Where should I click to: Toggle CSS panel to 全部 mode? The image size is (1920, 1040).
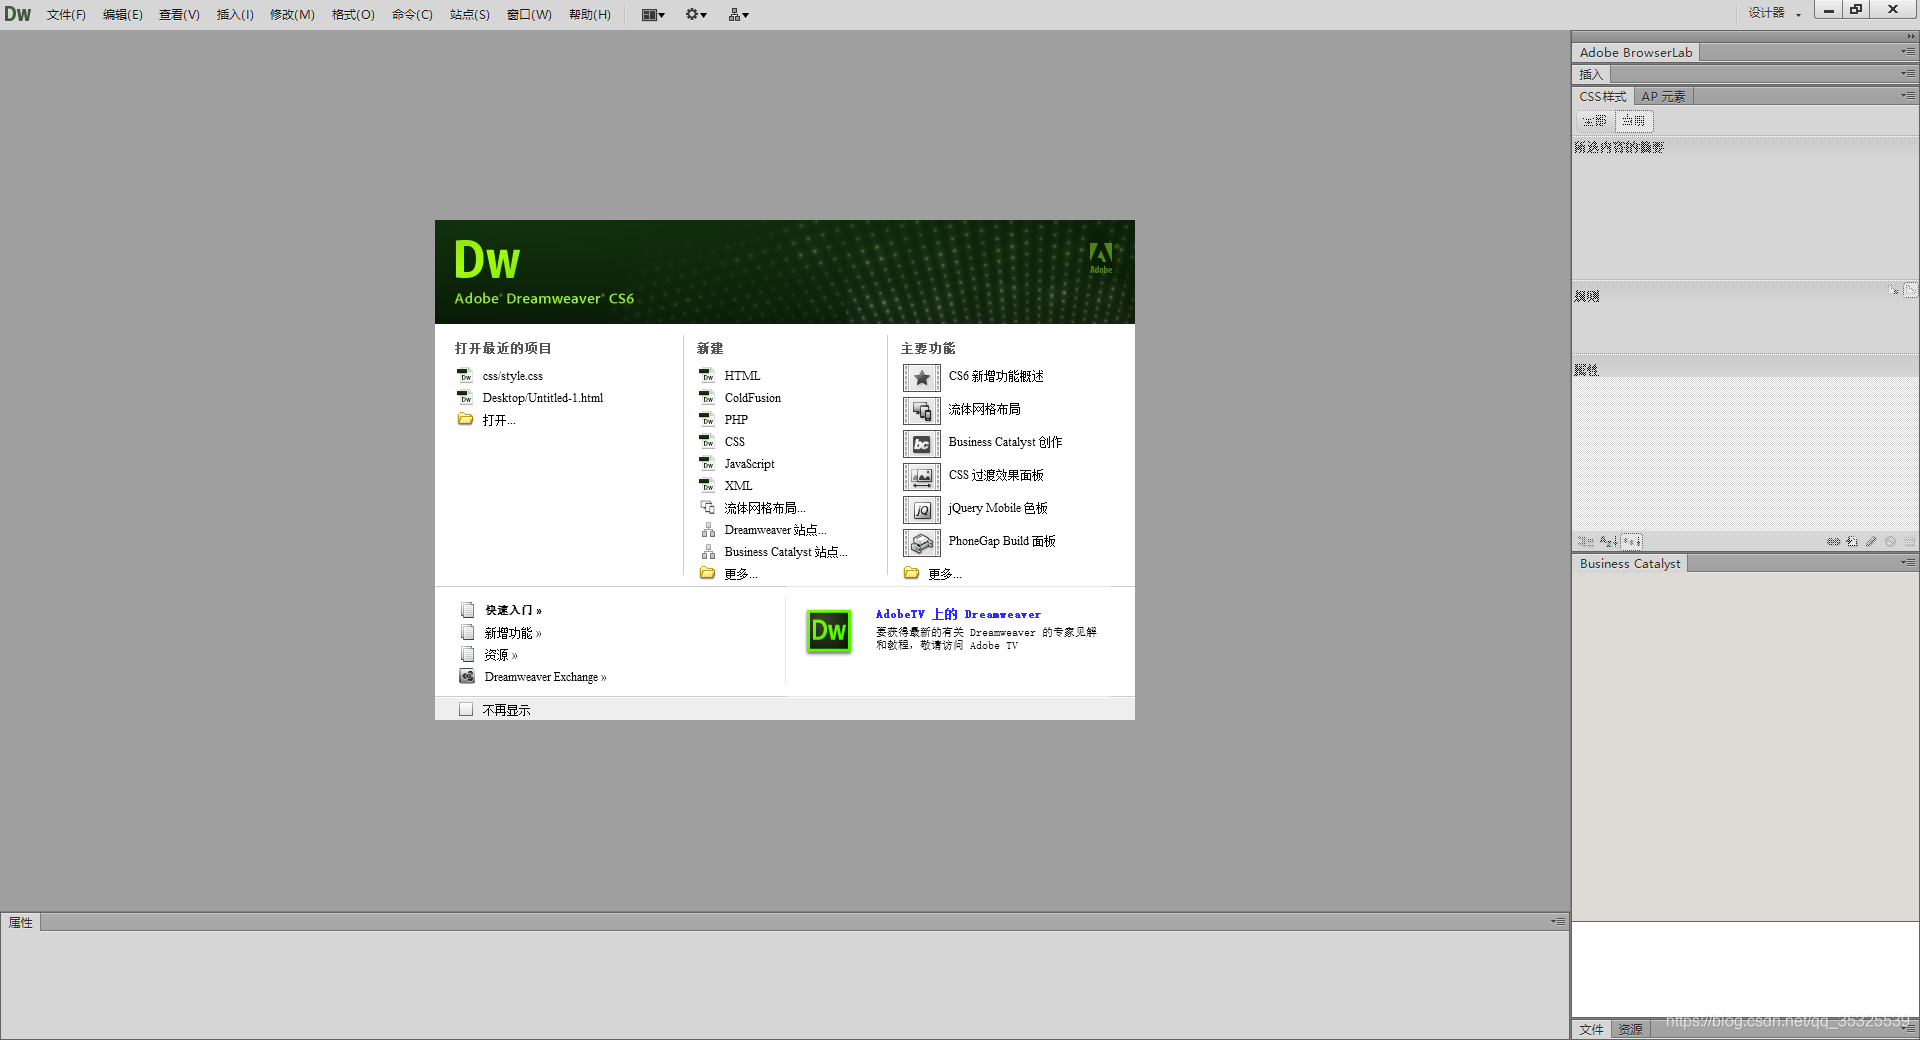pyautogui.click(x=1594, y=121)
